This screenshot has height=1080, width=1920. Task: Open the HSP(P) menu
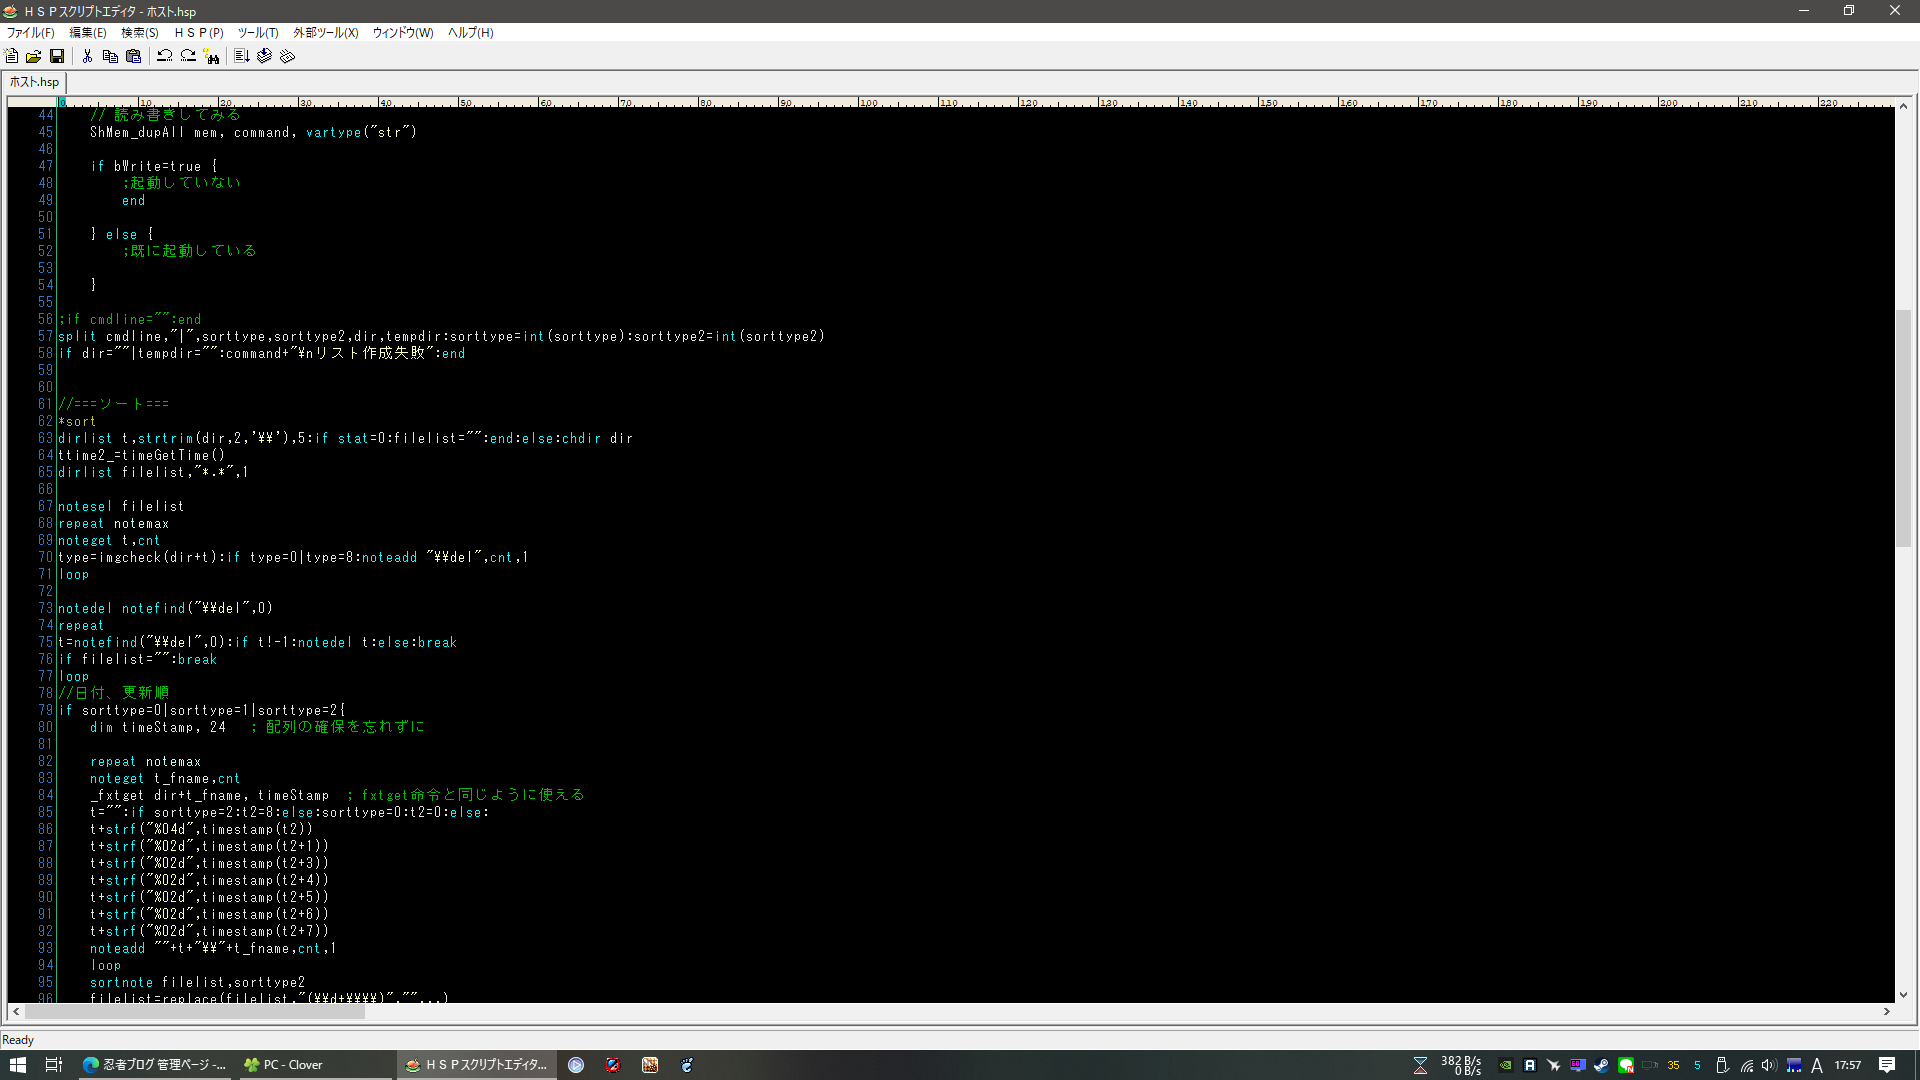[x=199, y=33]
